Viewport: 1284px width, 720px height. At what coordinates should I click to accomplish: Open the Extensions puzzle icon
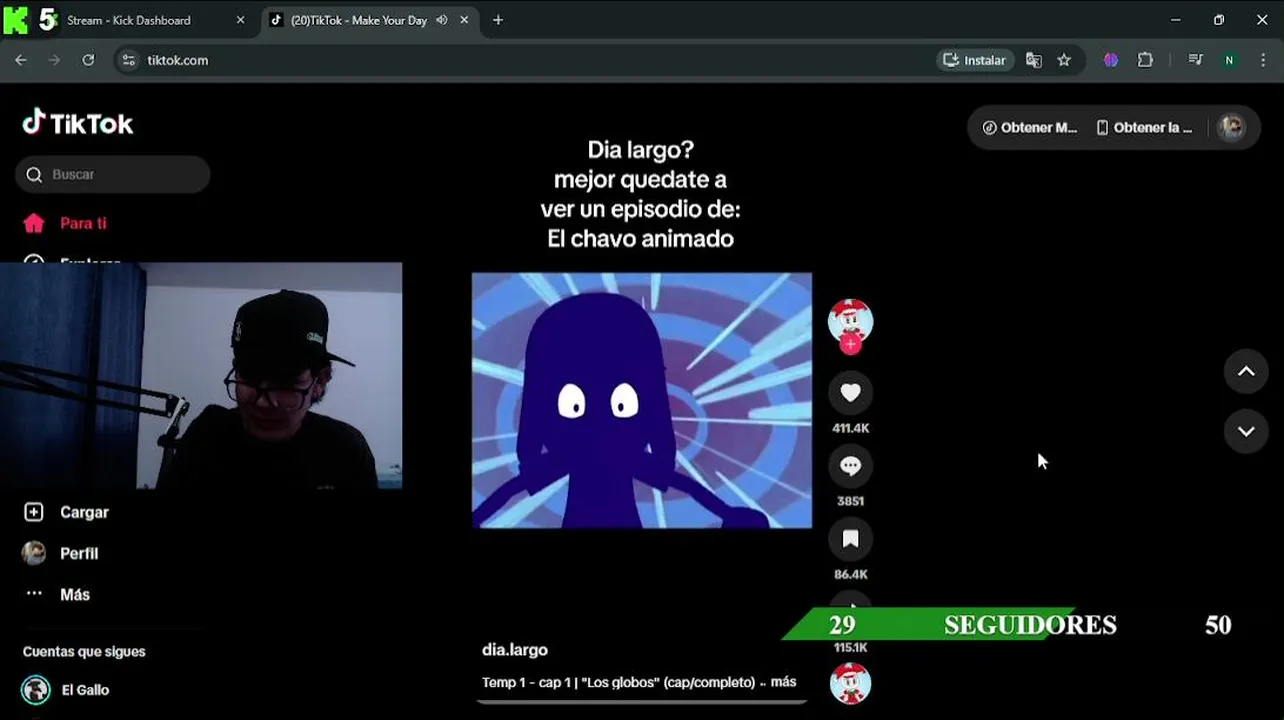1146,60
